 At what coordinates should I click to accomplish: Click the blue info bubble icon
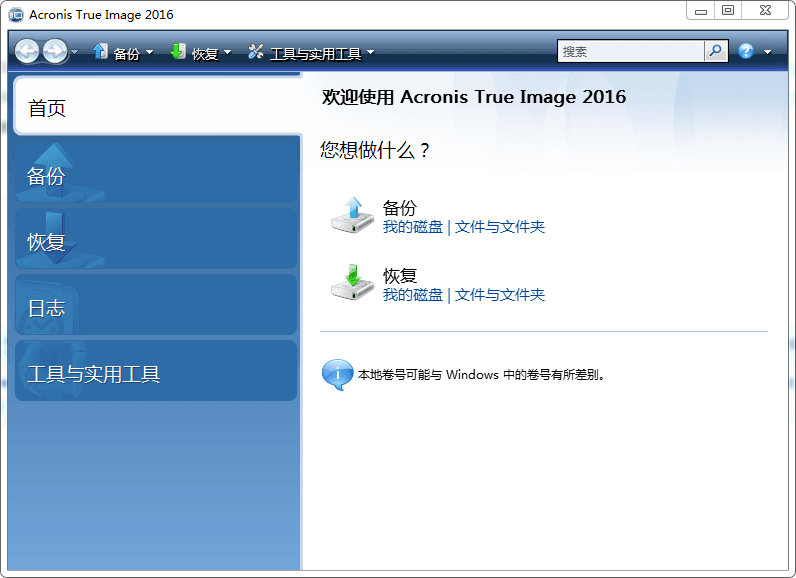coord(336,375)
